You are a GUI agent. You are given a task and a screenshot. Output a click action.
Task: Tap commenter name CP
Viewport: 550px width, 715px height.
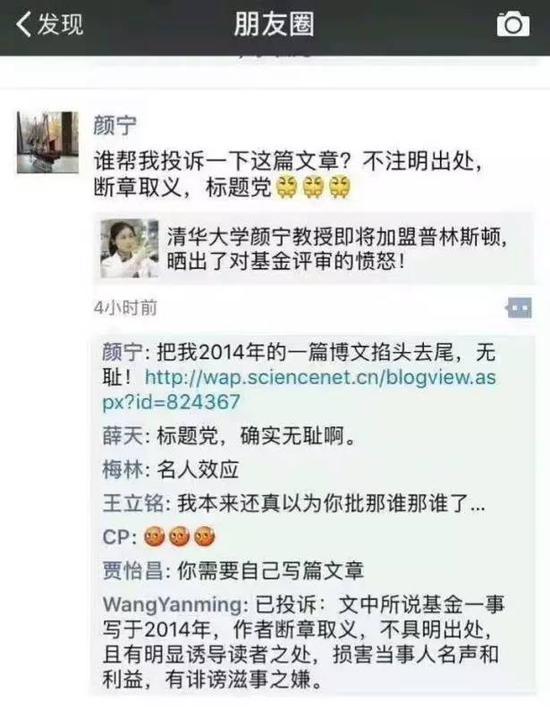[116, 537]
